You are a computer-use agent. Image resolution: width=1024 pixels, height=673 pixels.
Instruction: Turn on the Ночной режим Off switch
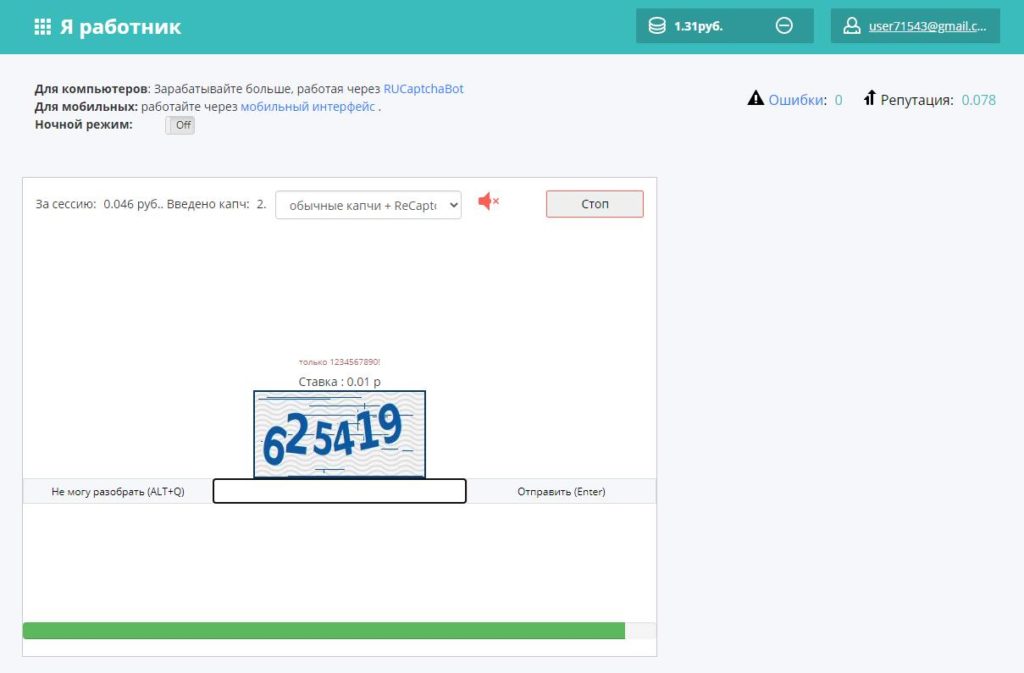coord(180,125)
